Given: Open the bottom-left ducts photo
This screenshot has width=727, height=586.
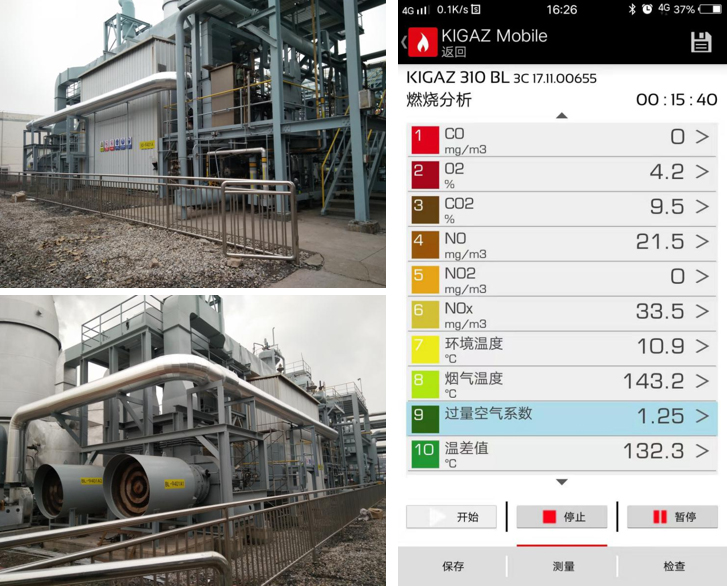Looking at the screenshot, I should (193, 440).
